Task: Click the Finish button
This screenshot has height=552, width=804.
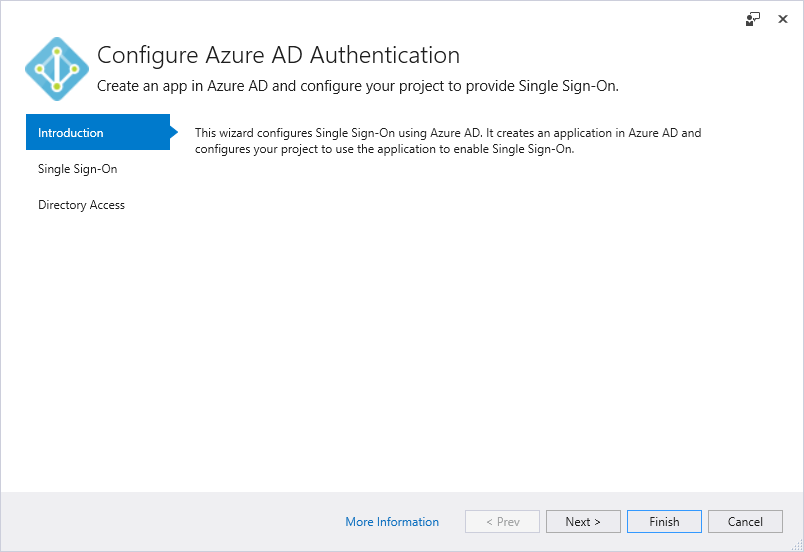Action: 665,522
